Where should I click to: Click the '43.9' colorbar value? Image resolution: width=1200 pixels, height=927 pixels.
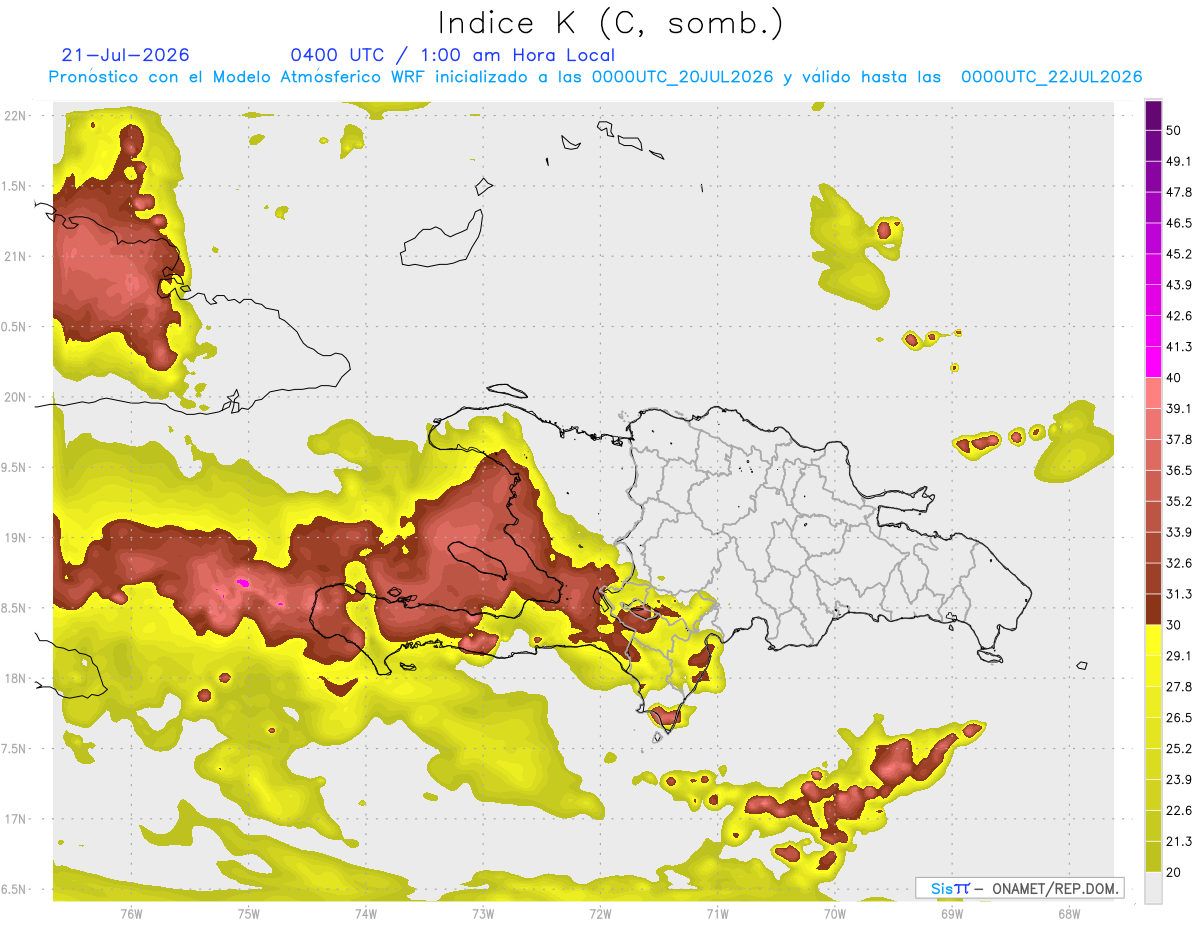tap(1179, 285)
